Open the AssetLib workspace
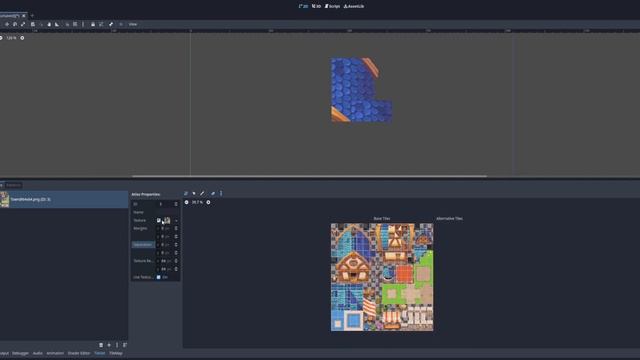The image size is (640, 360). coord(354,6)
